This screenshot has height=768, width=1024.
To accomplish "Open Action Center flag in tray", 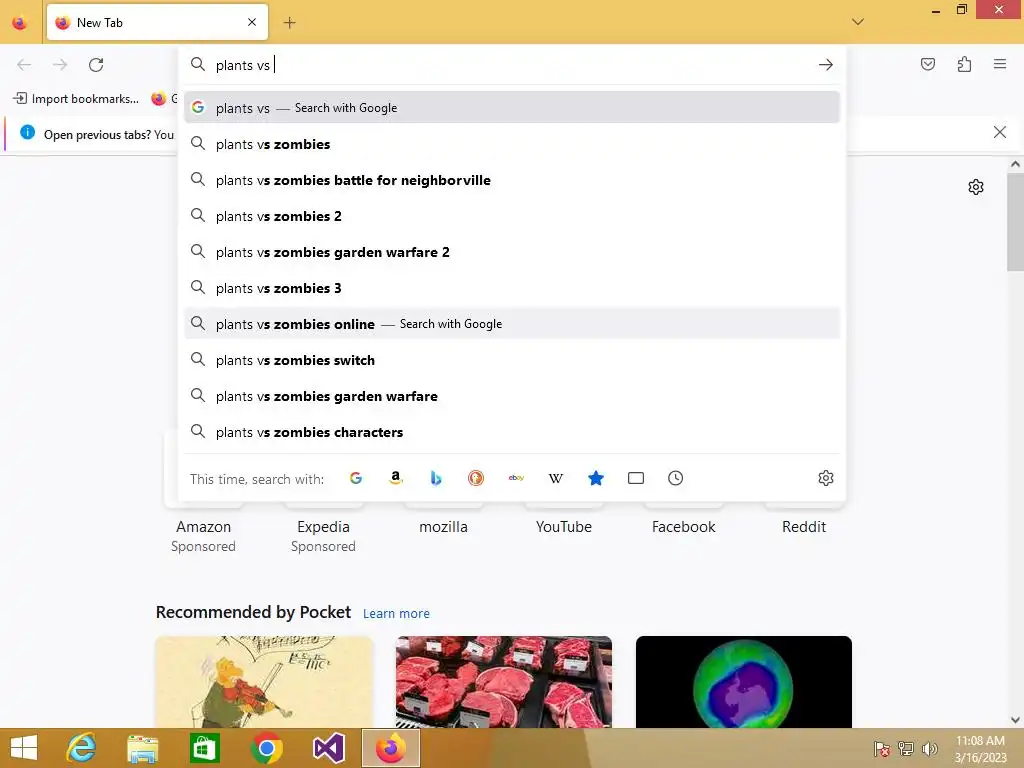I will point(881,749).
